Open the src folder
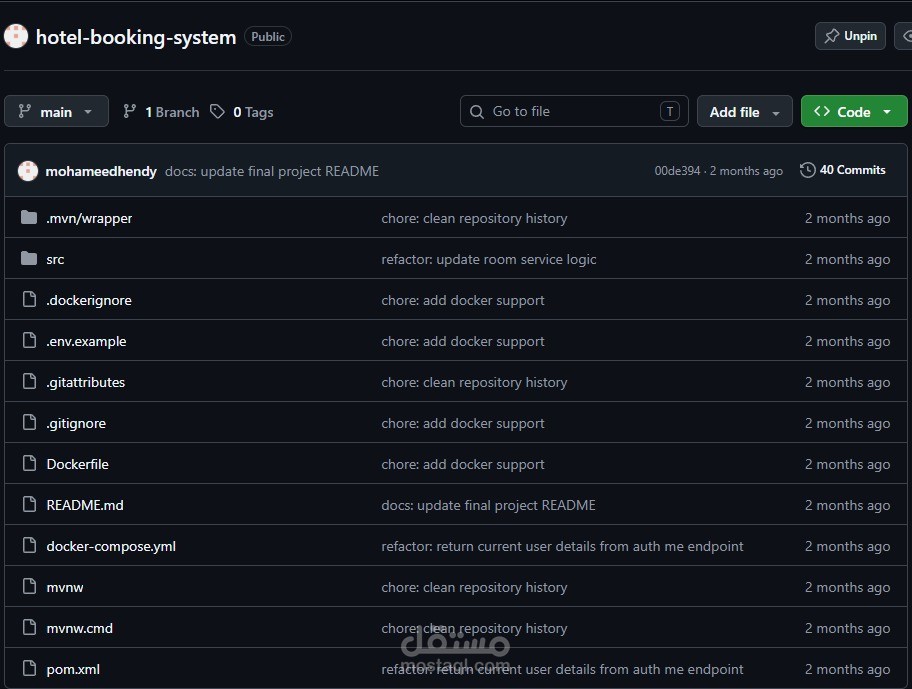The image size is (912, 689). (55, 259)
